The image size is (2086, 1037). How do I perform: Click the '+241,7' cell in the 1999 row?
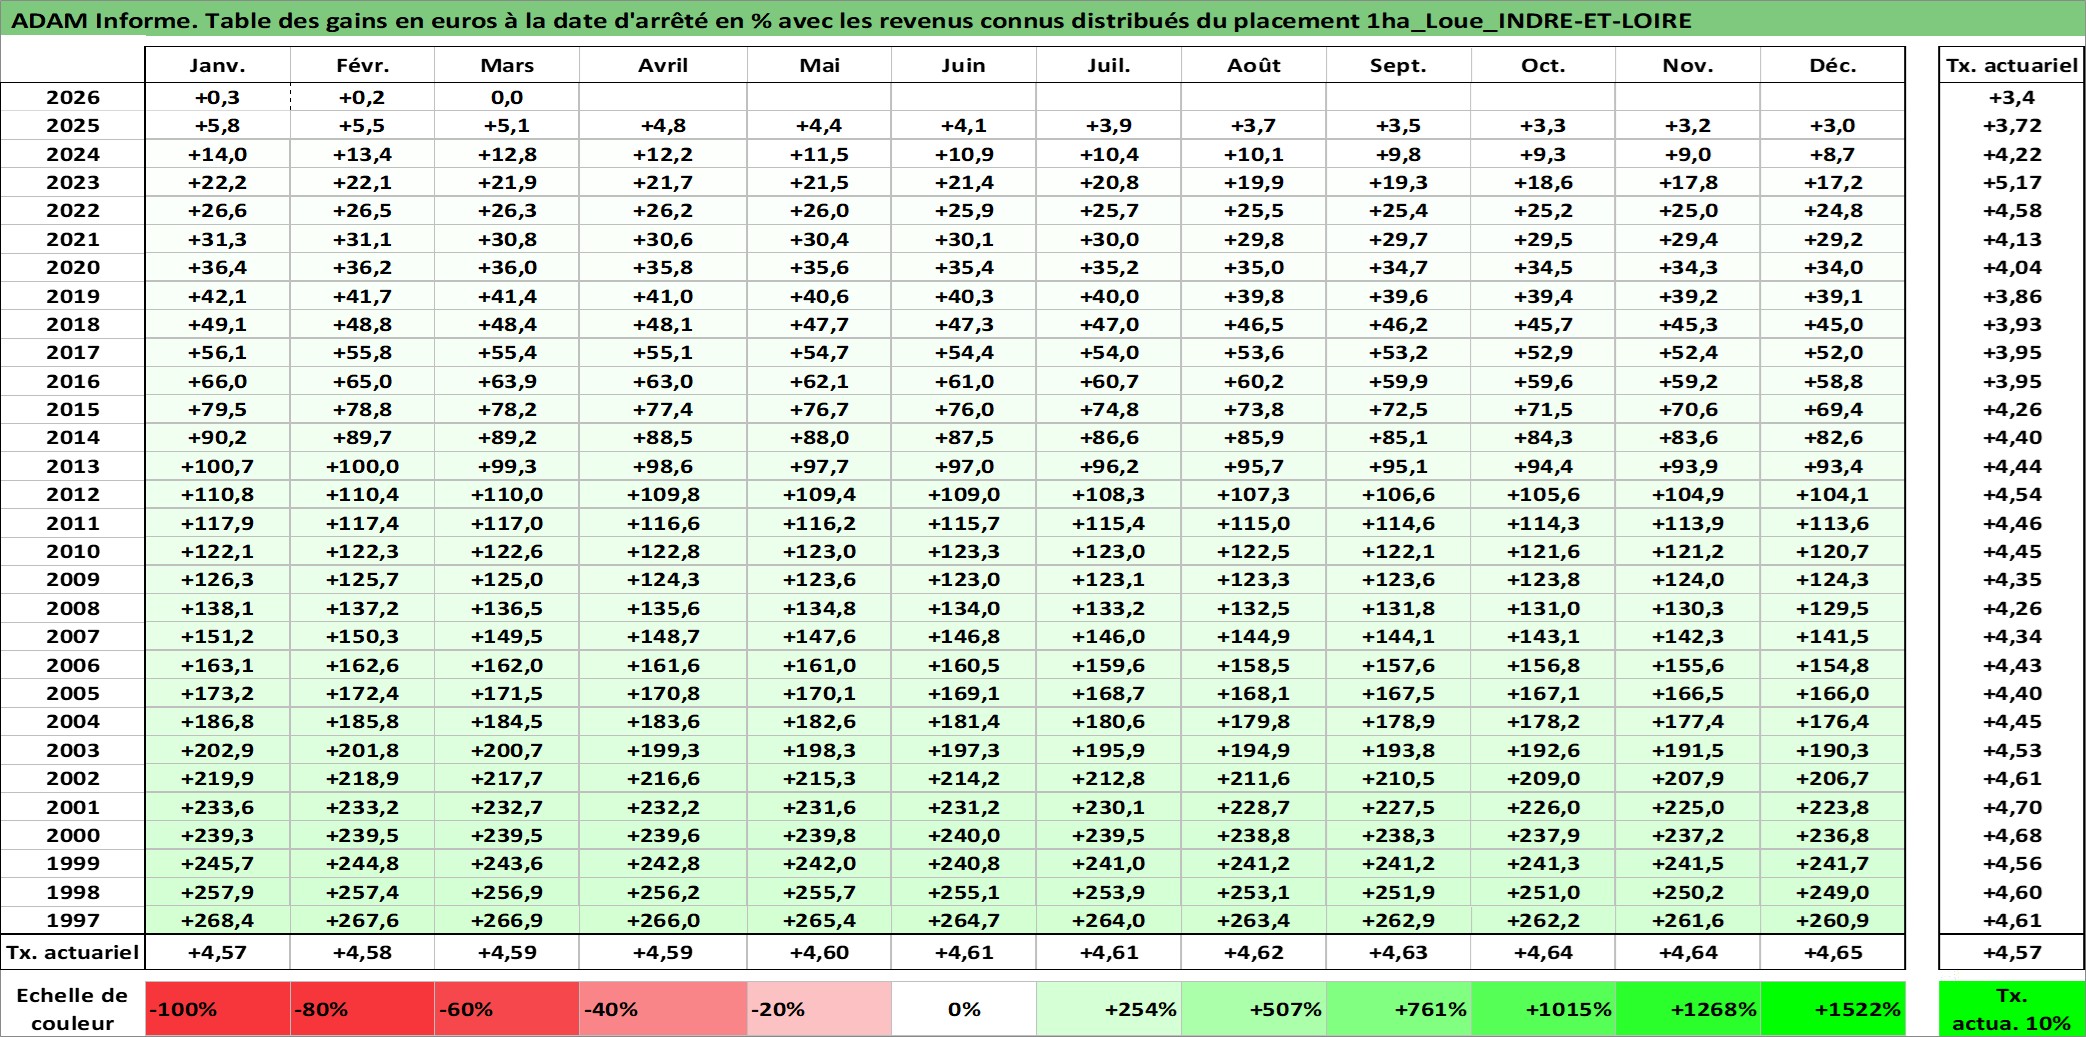pyautogui.click(x=1833, y=863)
